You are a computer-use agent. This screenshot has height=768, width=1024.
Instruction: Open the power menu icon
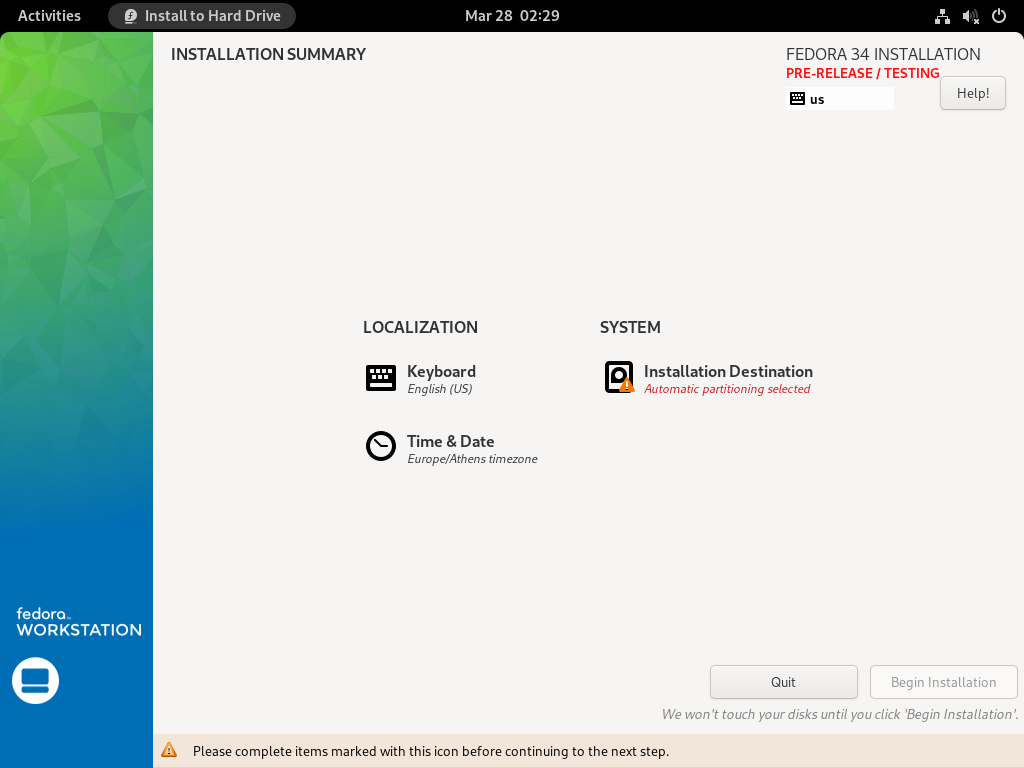coord(998,16)
